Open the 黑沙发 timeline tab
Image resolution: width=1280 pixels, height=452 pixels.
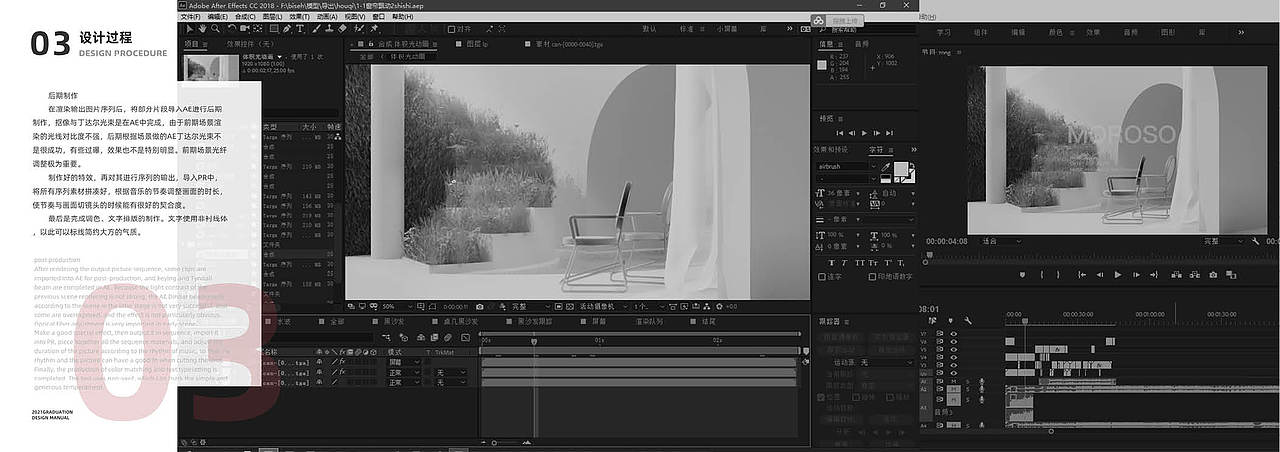point(394,322)
